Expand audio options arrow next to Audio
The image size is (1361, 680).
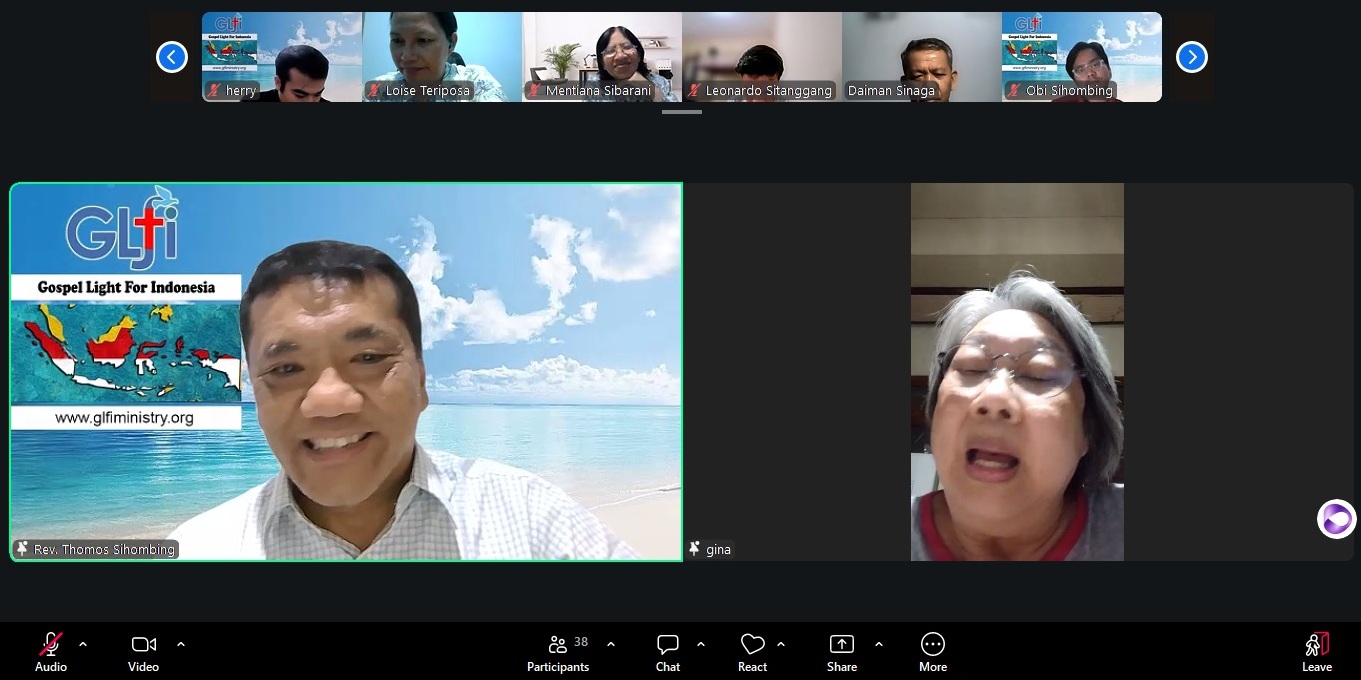(83, 644)
